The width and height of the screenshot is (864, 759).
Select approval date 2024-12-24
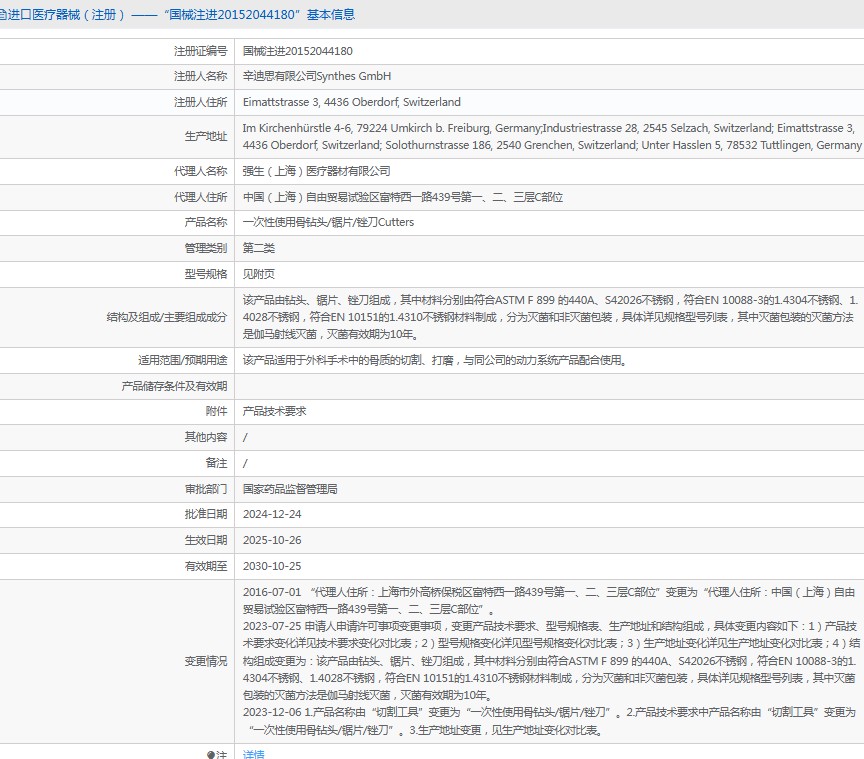[272, 514]
